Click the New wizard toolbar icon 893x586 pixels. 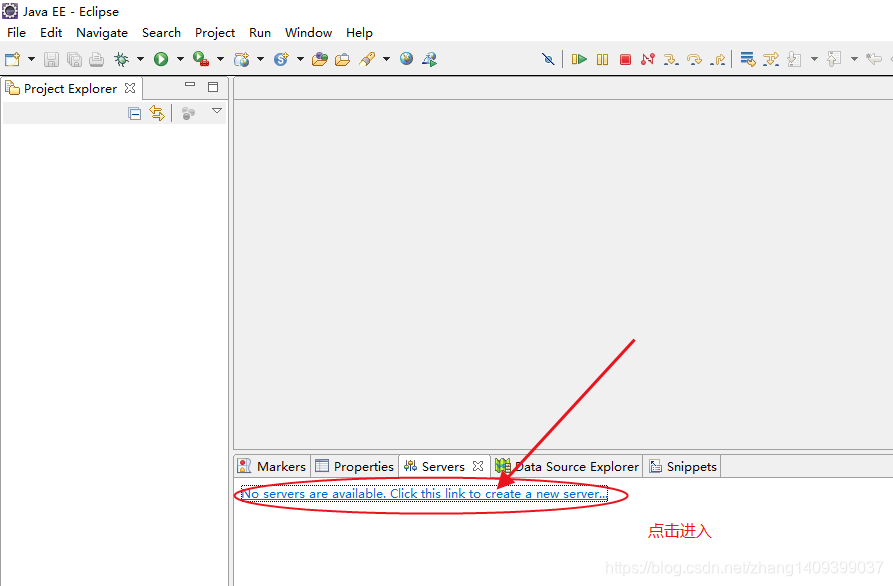(x=13, y=59)
